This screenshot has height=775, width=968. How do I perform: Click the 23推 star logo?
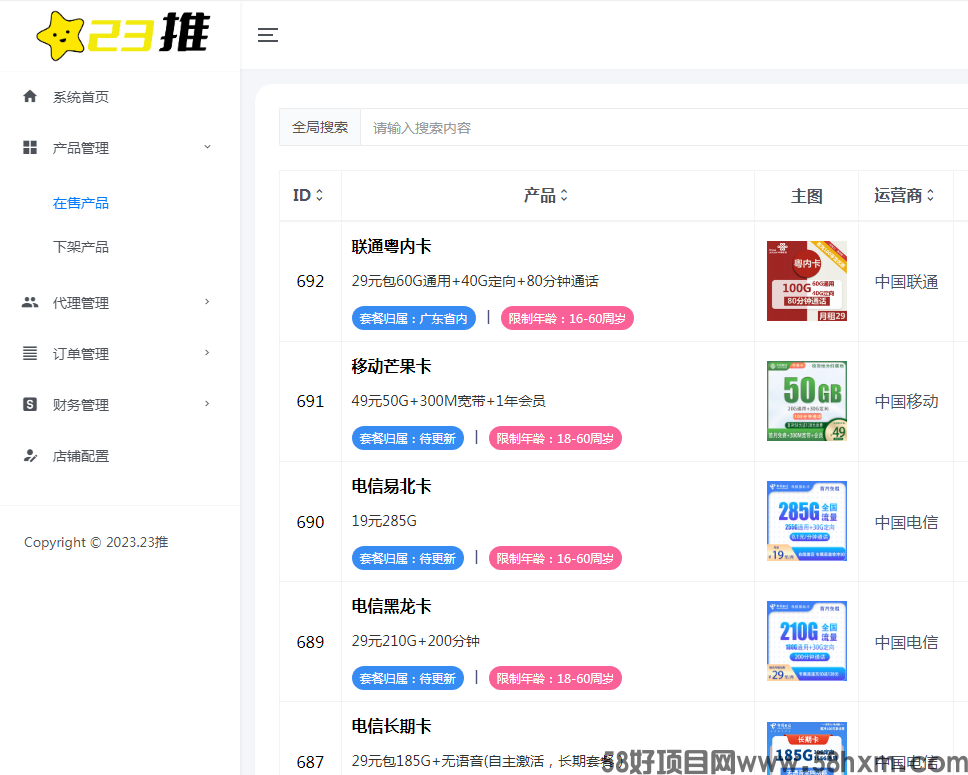[x=123, y=35]
